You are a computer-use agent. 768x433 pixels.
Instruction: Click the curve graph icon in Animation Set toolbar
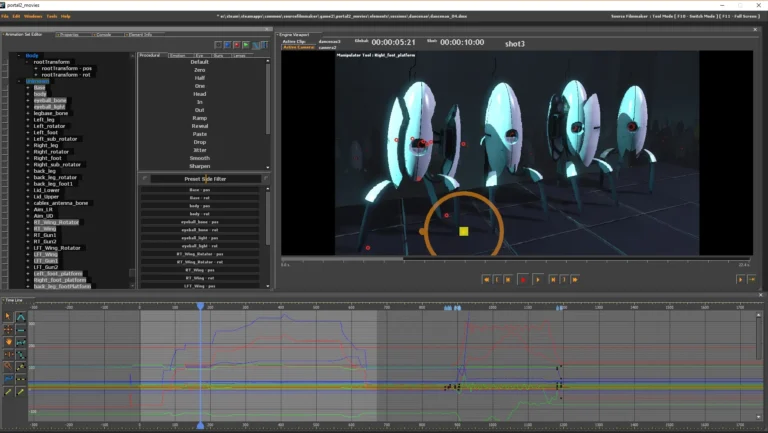(x=256, y=45)
